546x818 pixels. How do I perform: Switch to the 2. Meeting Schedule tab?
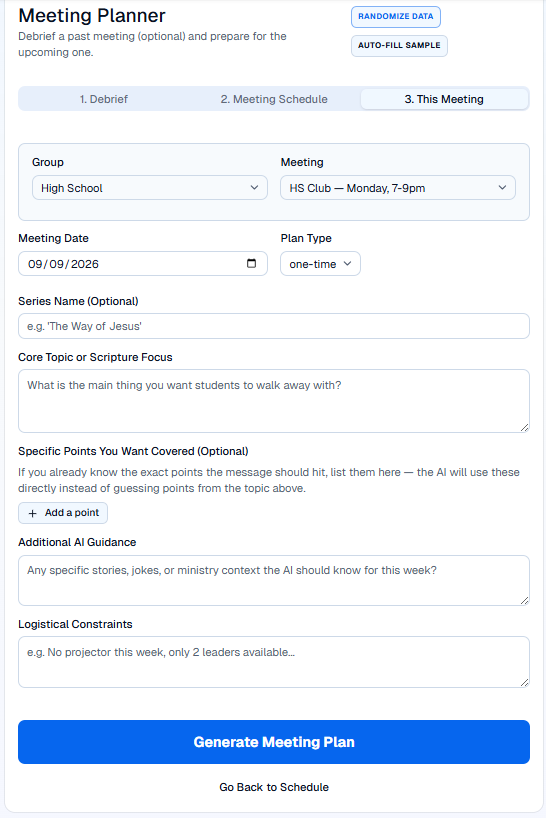tap(274, 99)
